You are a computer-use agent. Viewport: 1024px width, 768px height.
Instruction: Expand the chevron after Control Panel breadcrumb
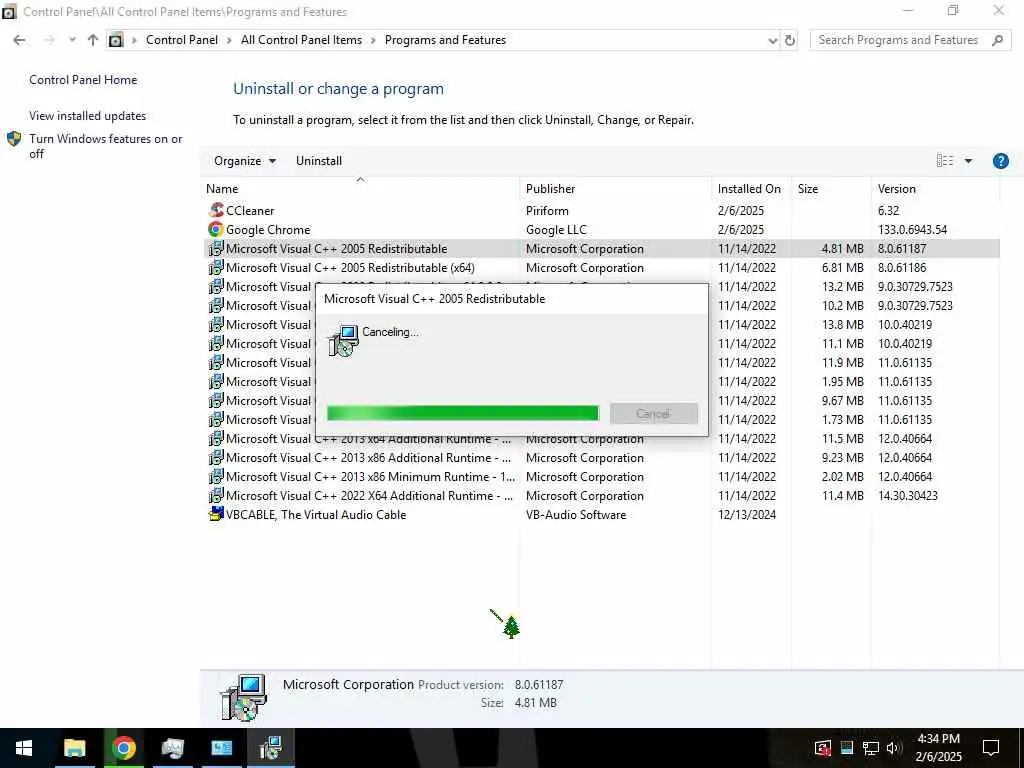pos(229,40)
